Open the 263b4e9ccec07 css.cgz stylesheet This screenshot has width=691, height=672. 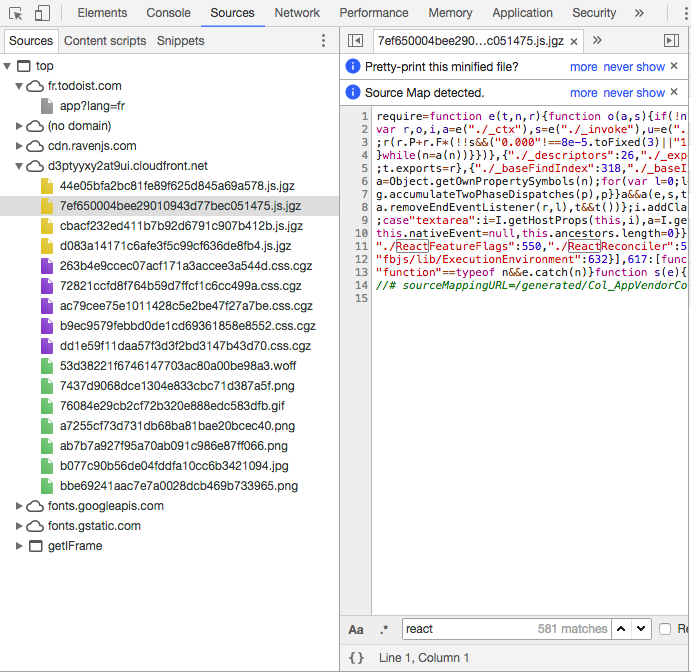(x=186, y=266)
